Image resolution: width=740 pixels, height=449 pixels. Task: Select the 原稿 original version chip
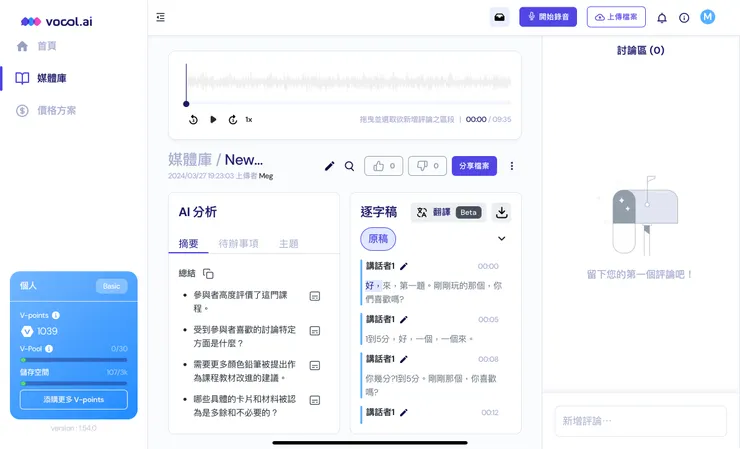pos(378,239)
